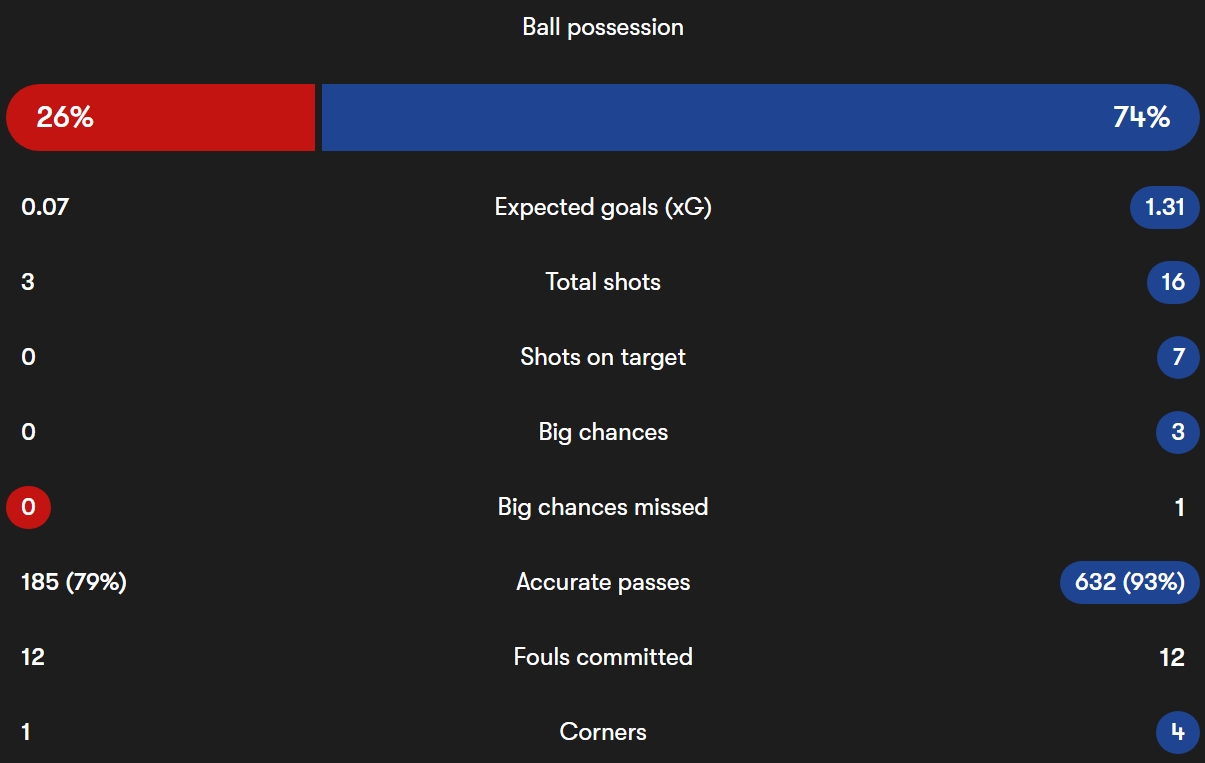This screenshot has width=1205, height=763.
Task: Select the 1.31 xG blue badge
Action: tap(1164, 207)
